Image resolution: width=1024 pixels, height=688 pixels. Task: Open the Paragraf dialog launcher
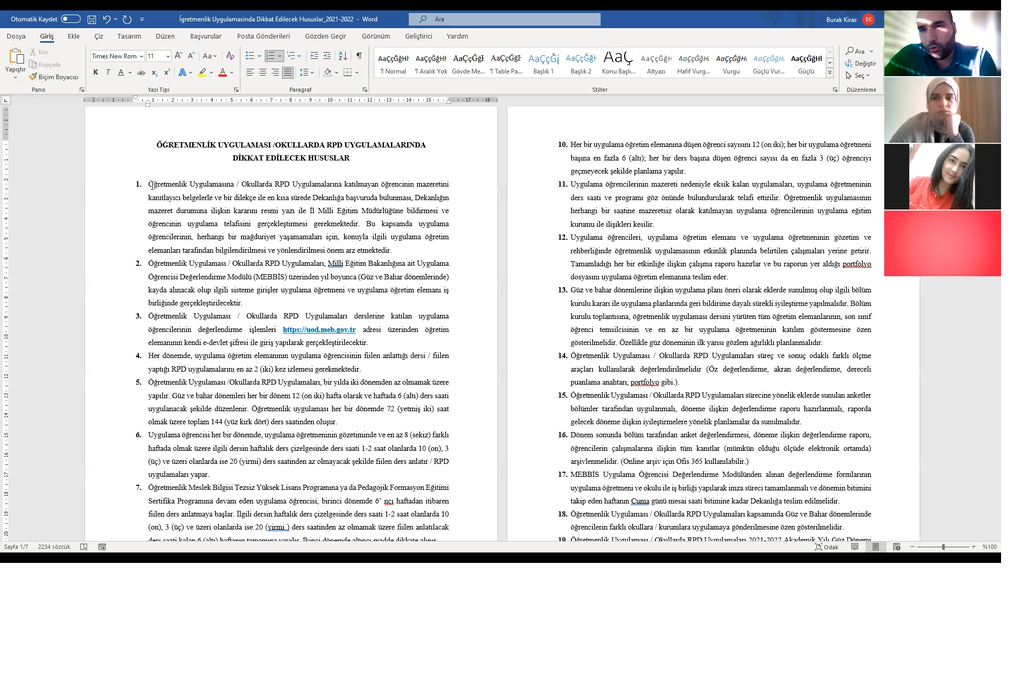pos(364,89)
